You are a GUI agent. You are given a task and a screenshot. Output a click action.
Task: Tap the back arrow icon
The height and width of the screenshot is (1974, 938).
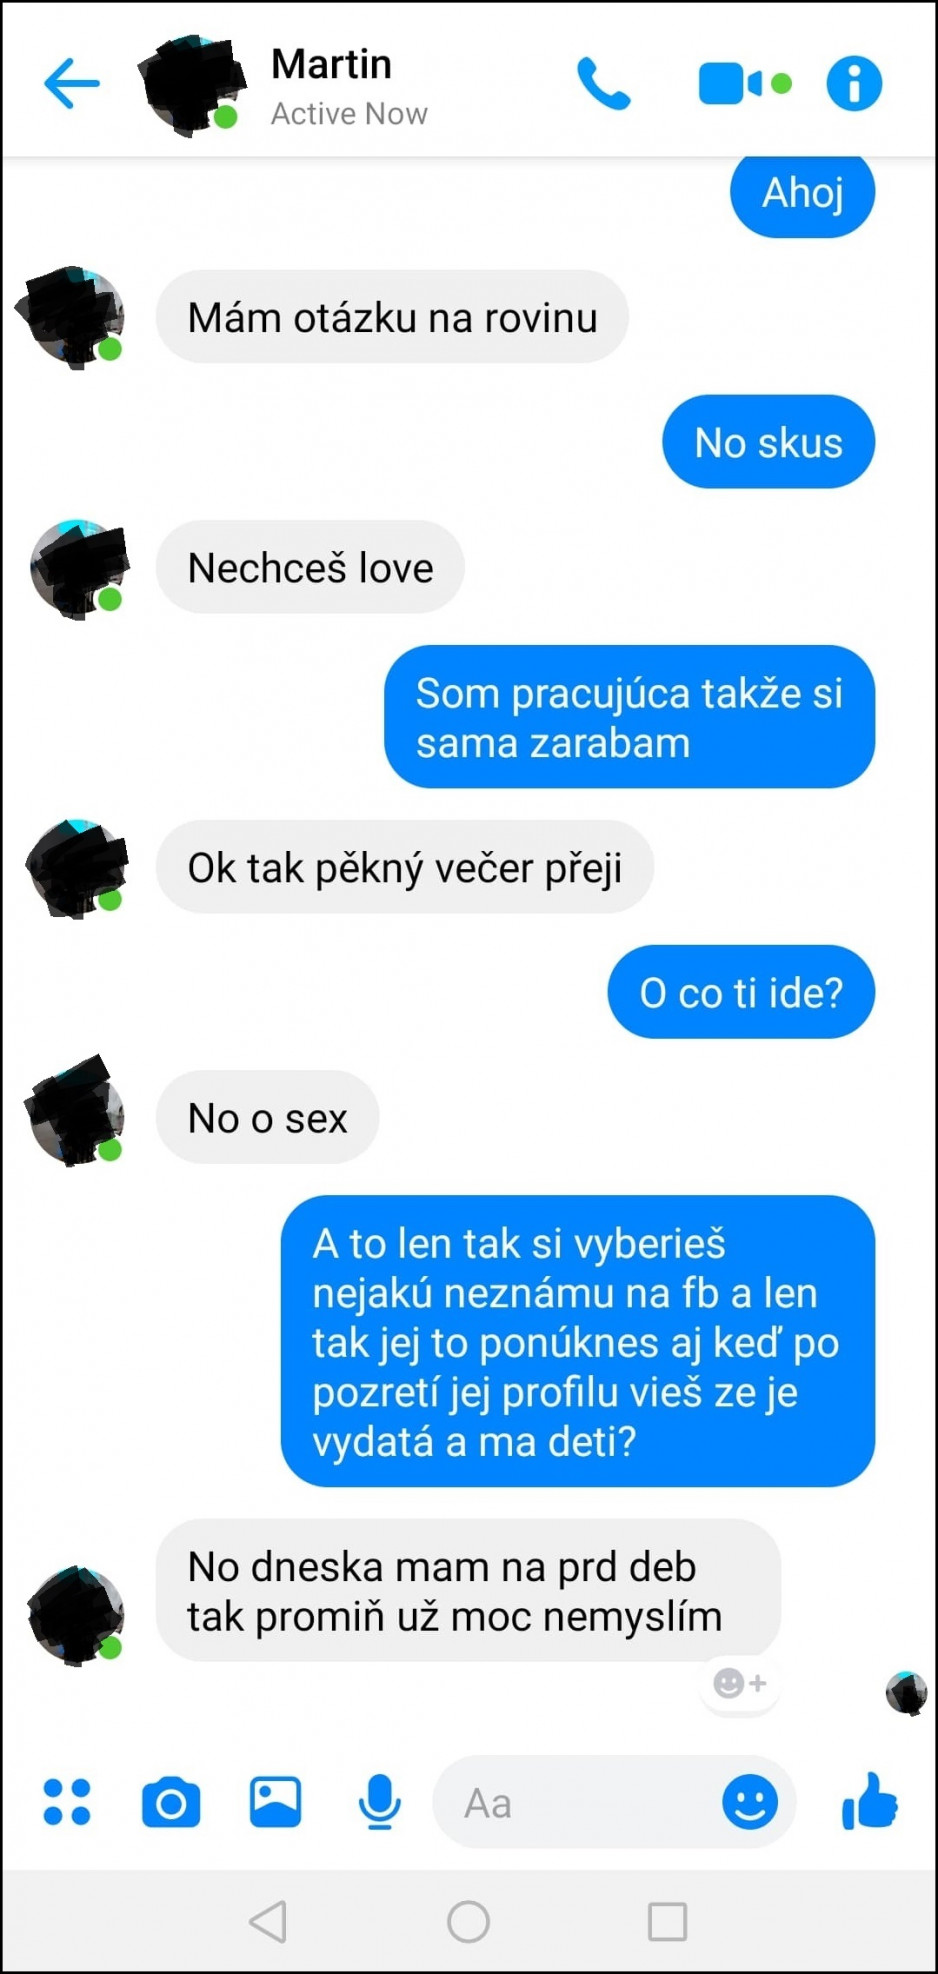coord(72,83)
